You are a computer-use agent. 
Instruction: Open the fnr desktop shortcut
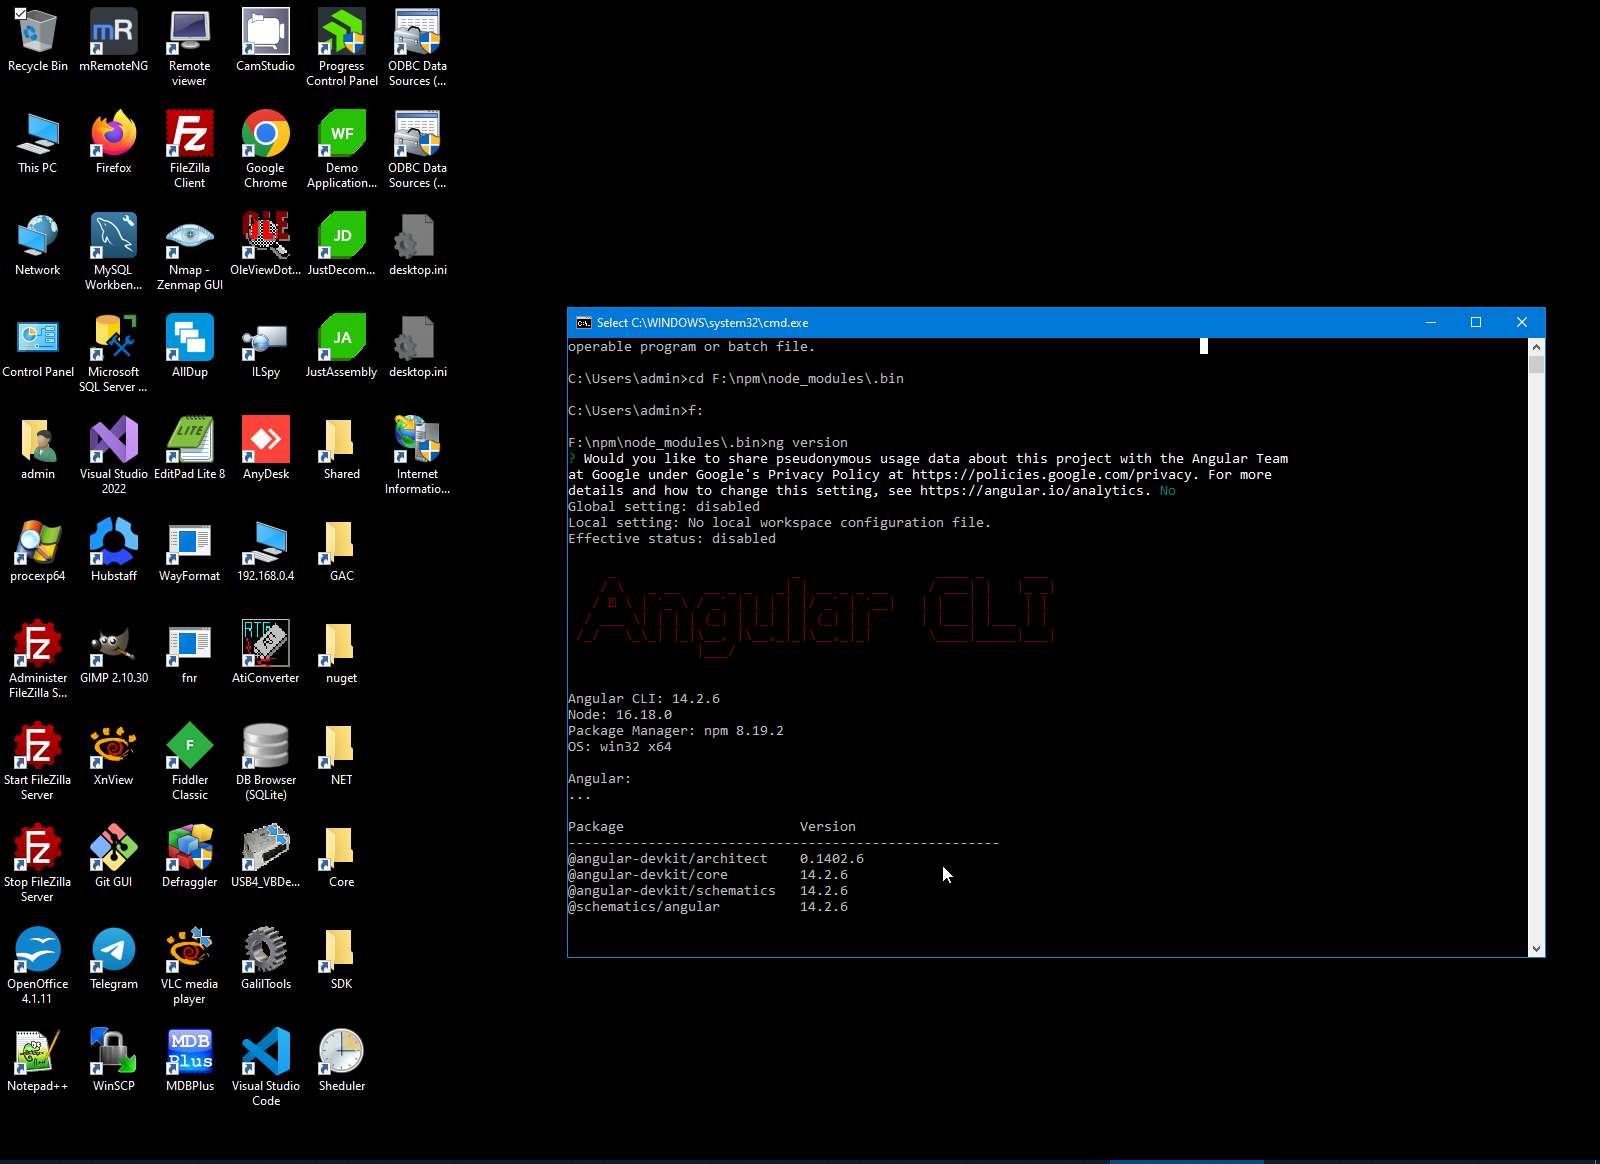189,652
